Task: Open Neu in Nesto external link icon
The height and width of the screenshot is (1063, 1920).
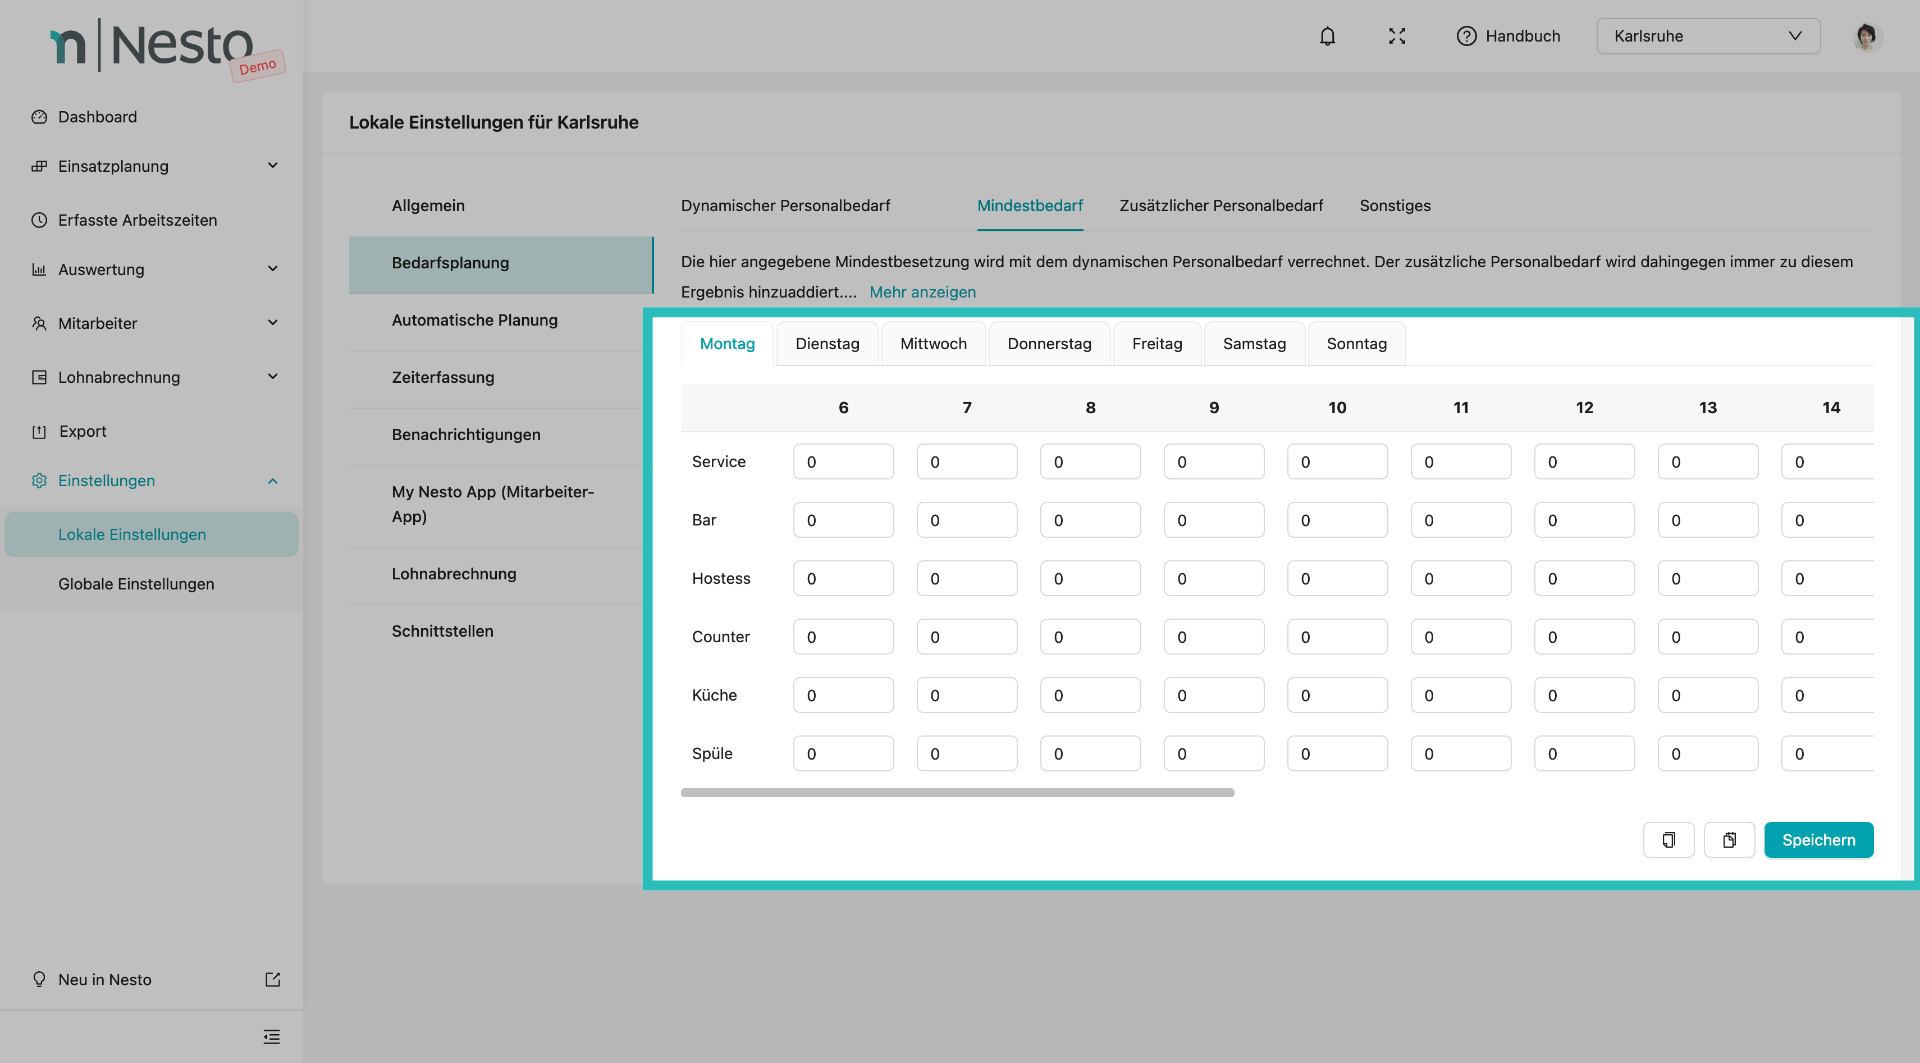Action: coord(272,980)
